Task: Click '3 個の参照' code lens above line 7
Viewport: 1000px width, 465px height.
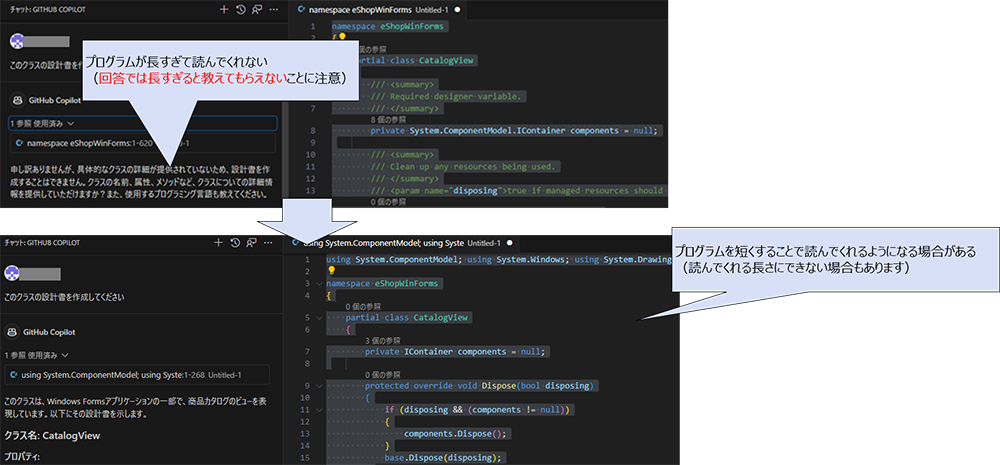Action: [385, 340]
